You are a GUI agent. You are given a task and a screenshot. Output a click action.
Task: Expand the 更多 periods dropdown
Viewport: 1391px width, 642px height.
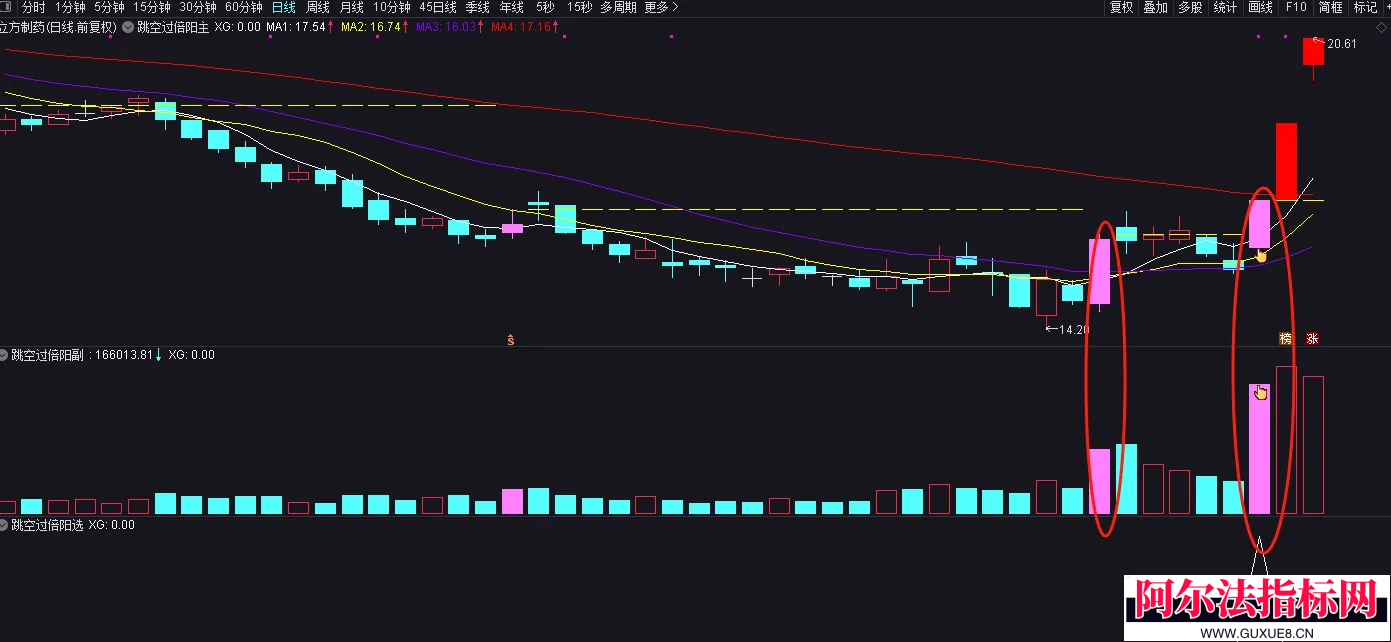tap(661, 7)
